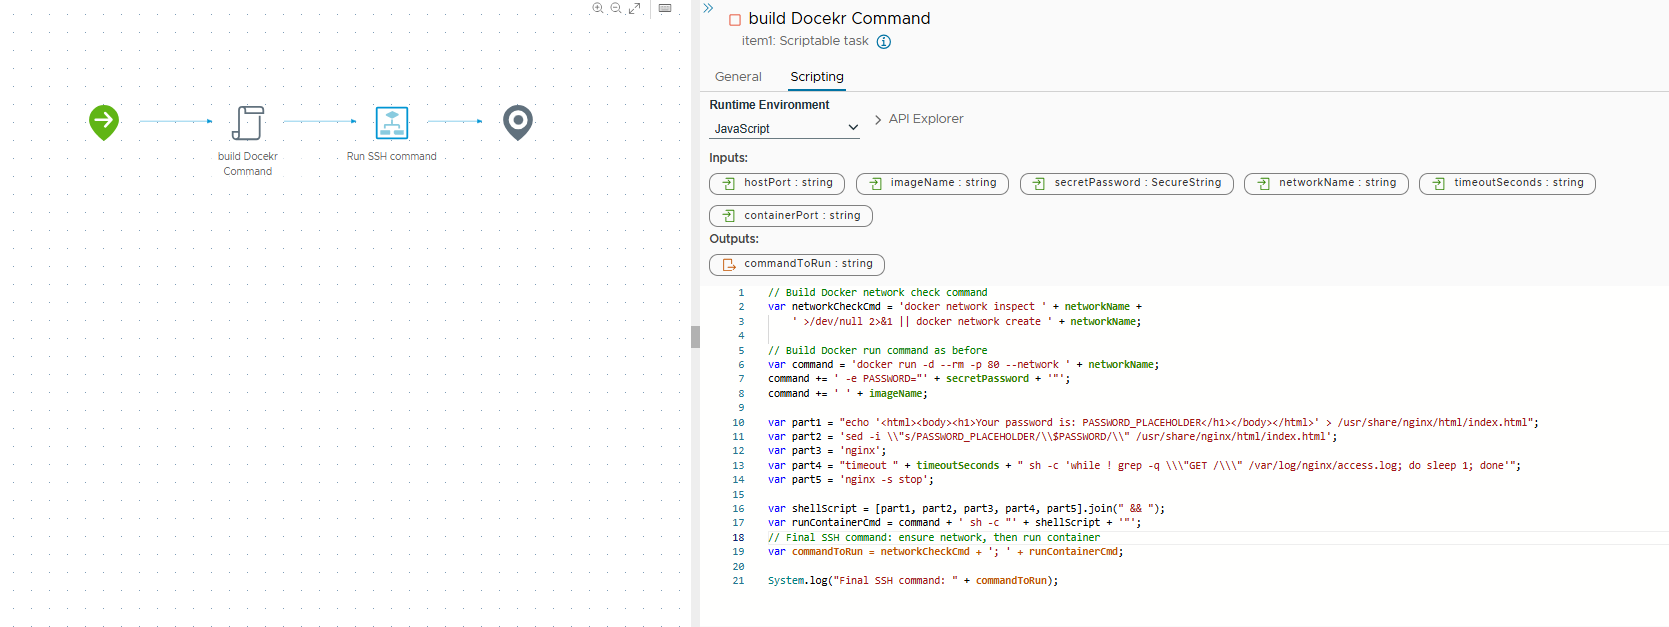Click the 'Final SSH command' comment on line 18

click(934, 538)
